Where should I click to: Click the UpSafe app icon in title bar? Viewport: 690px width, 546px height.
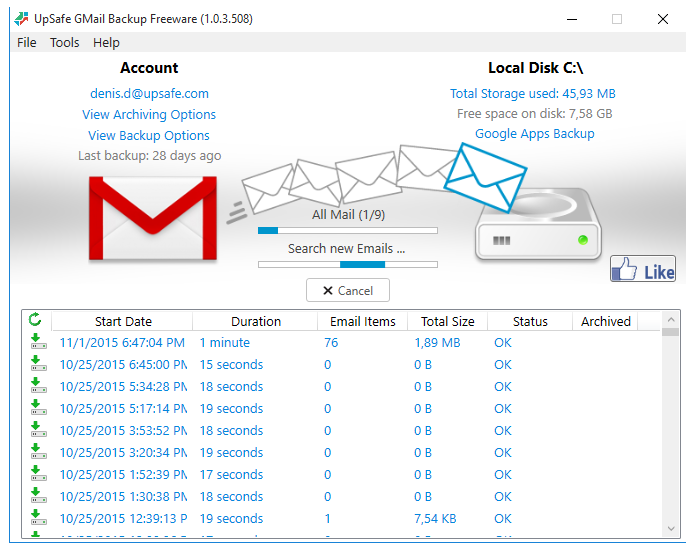point(21,19)
